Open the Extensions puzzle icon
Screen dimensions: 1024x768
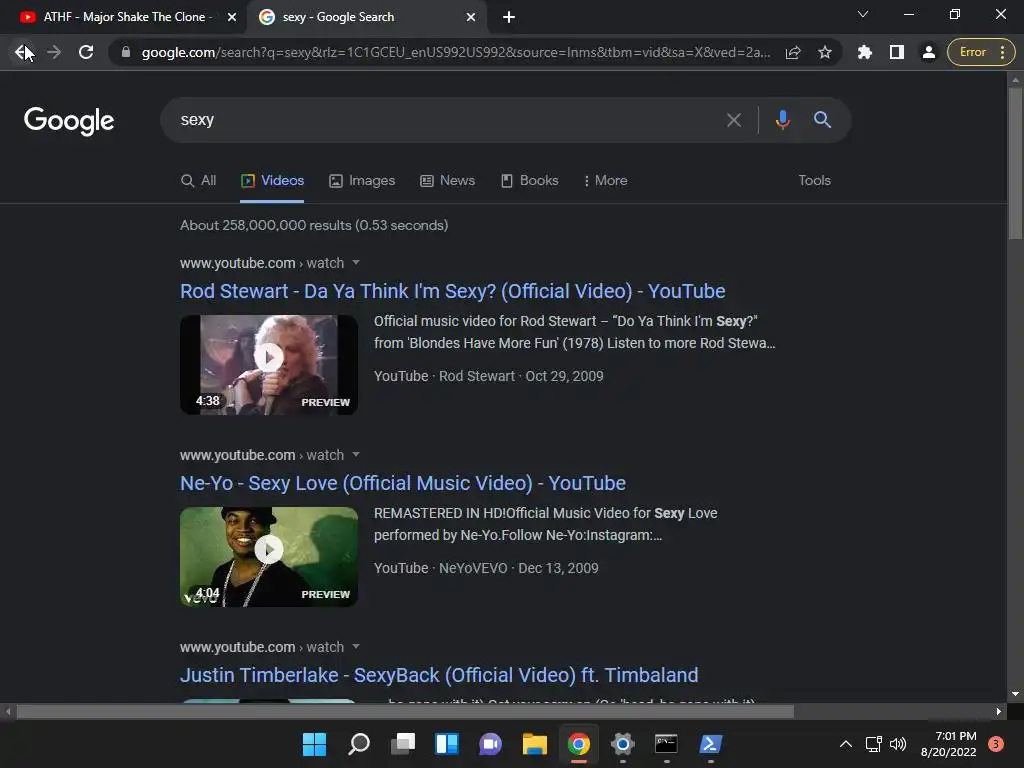[865, 52]
